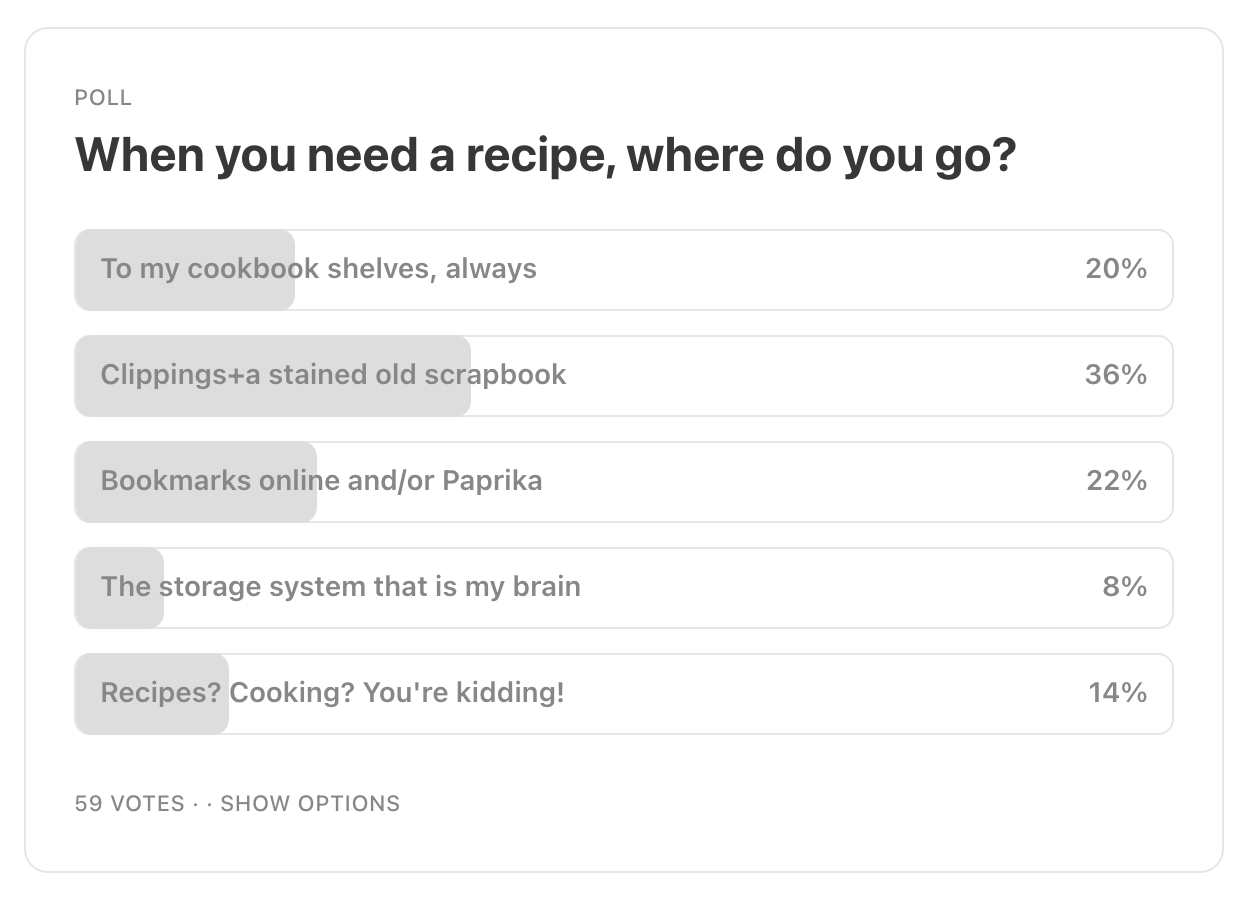The image size is (1252, 916).
Task: Click the 36% result for scrapbook option
Action: pos(1116,375)
